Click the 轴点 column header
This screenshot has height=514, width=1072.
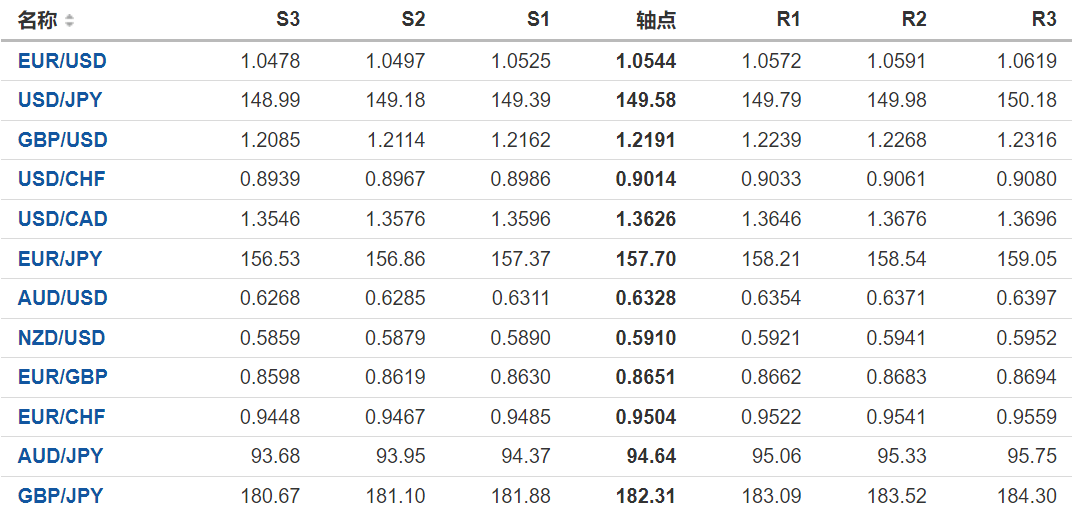click(x=656, y=20)
